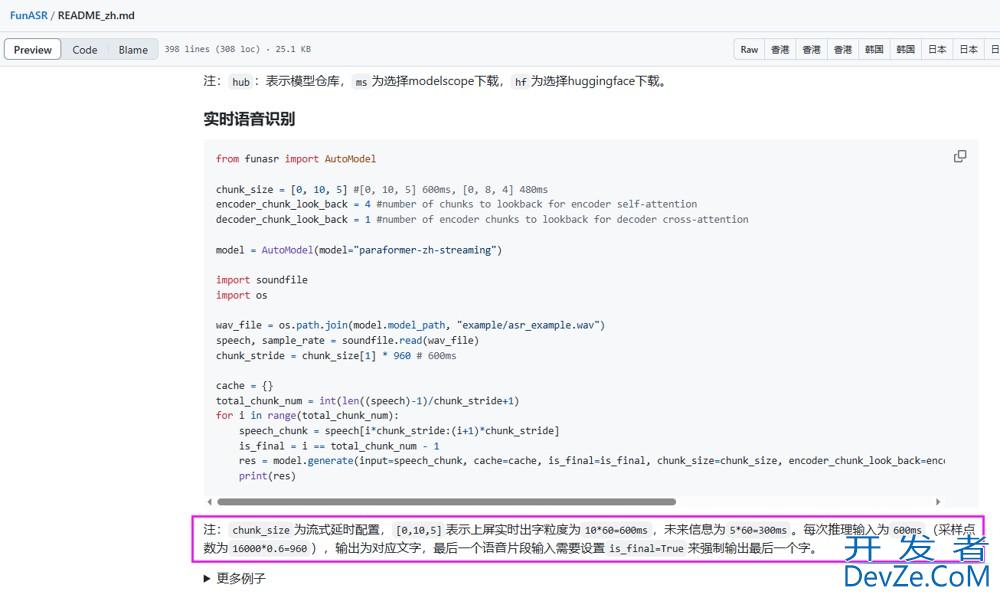Click inline code '5*60=300ms' in the note
This screenshot has width=1000, height=598.
758,530
